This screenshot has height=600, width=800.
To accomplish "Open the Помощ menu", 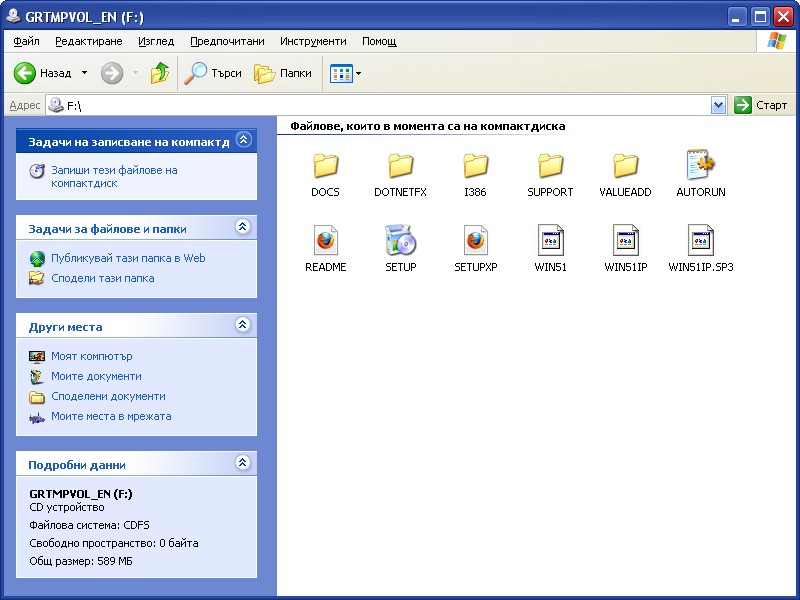I will pyautogui.click(x=379, y=41).
